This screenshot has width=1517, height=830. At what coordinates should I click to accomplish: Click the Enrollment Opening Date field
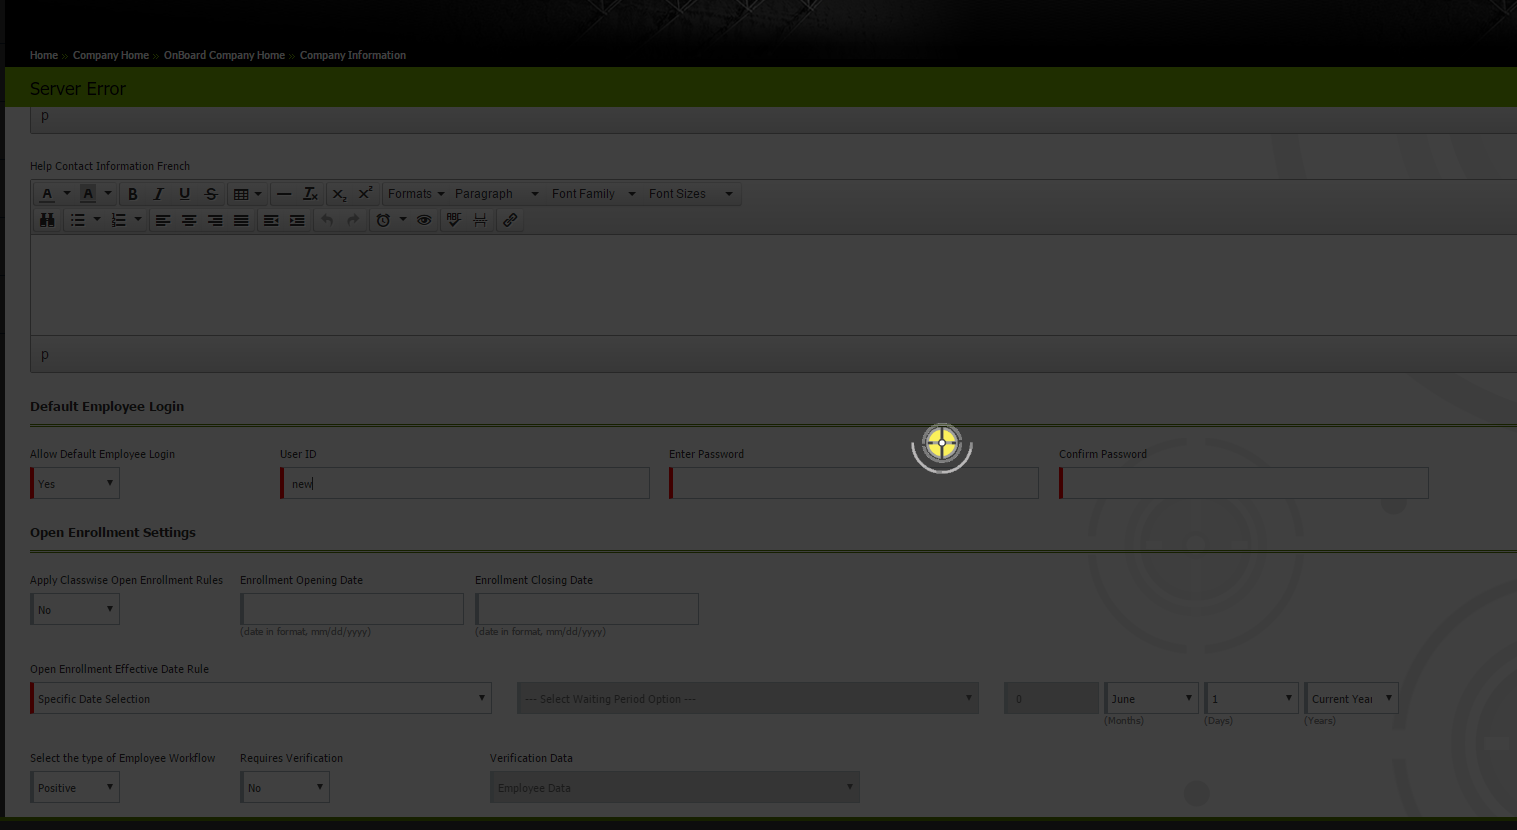[x=352, y=610]
